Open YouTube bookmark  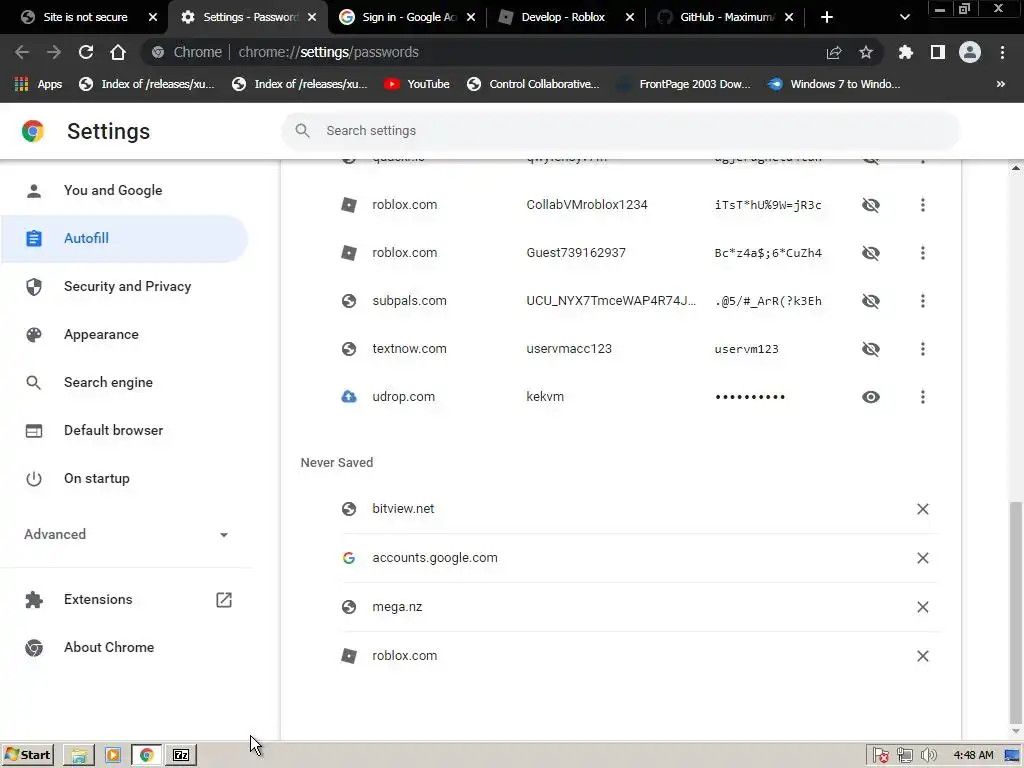tap(417, 84)
